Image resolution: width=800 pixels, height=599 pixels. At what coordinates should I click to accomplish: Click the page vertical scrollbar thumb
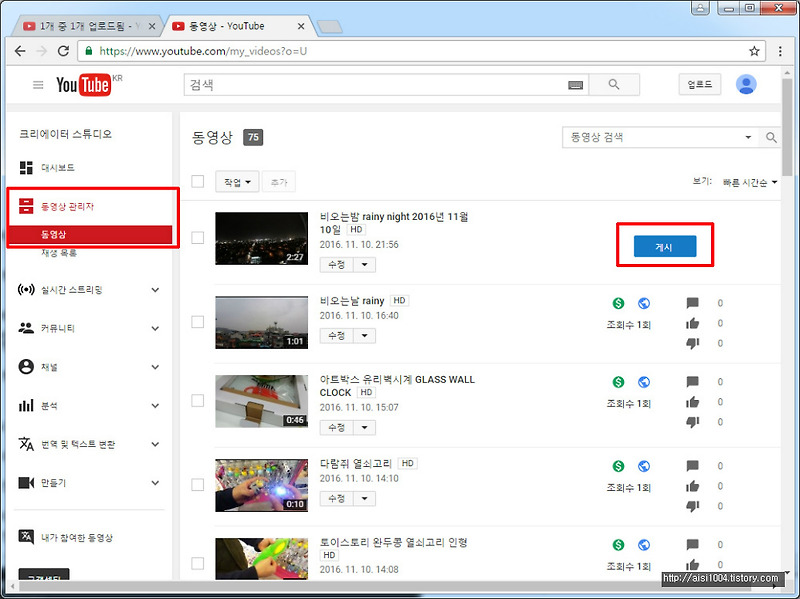point(787,128)
